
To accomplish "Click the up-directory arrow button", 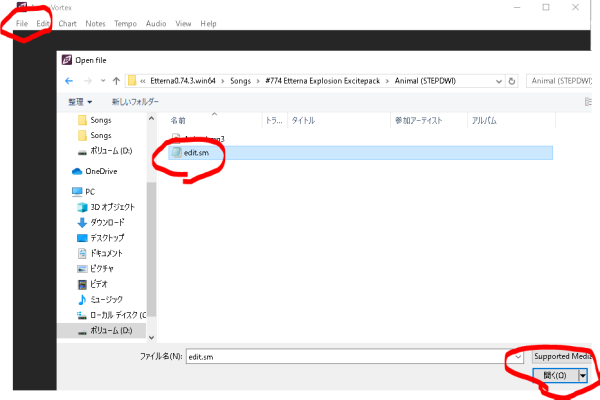I will pos(117,81).
